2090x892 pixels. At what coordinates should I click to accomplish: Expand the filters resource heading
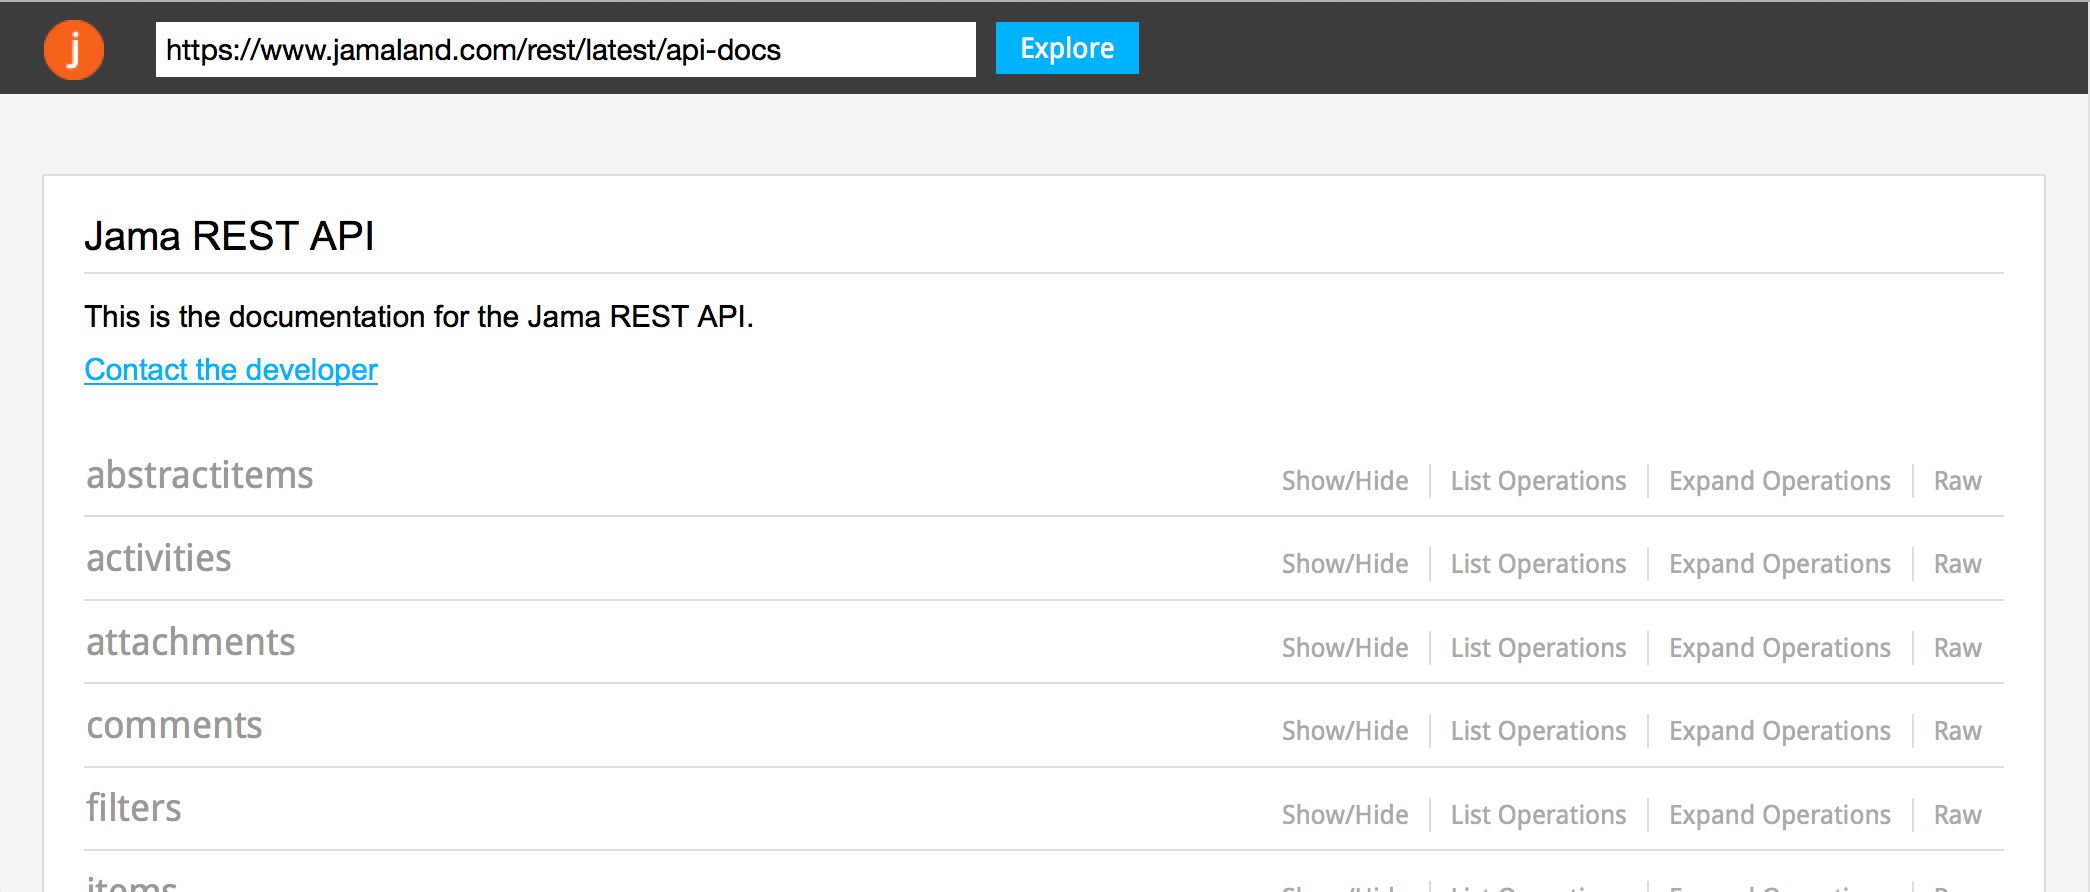(134, 808)
